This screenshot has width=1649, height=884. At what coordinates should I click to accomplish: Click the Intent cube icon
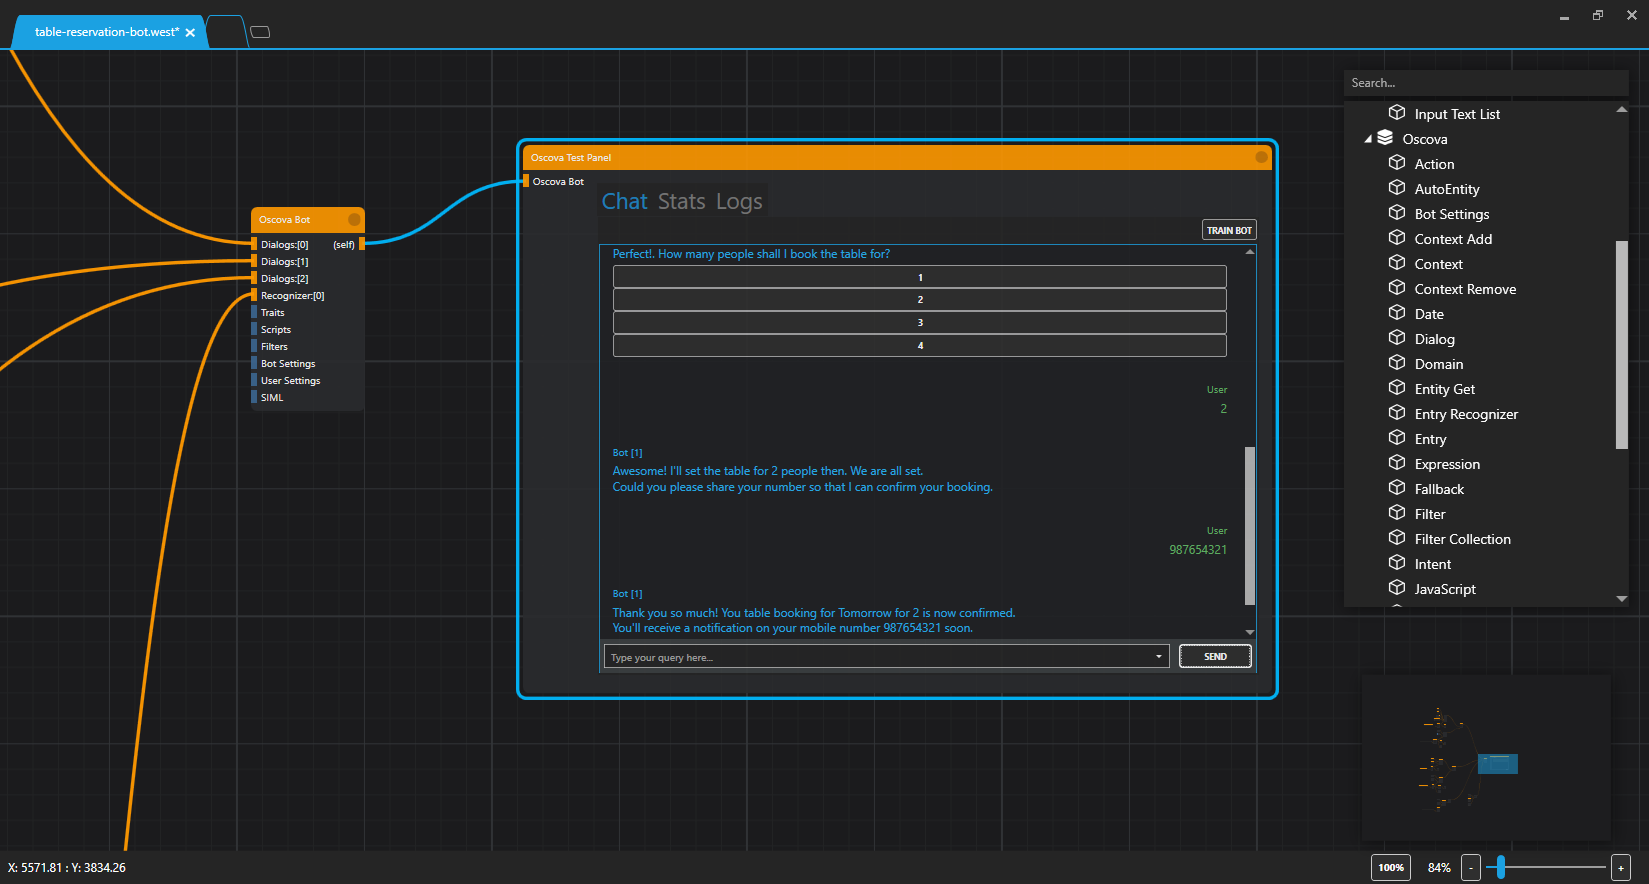click(1397, 562)
